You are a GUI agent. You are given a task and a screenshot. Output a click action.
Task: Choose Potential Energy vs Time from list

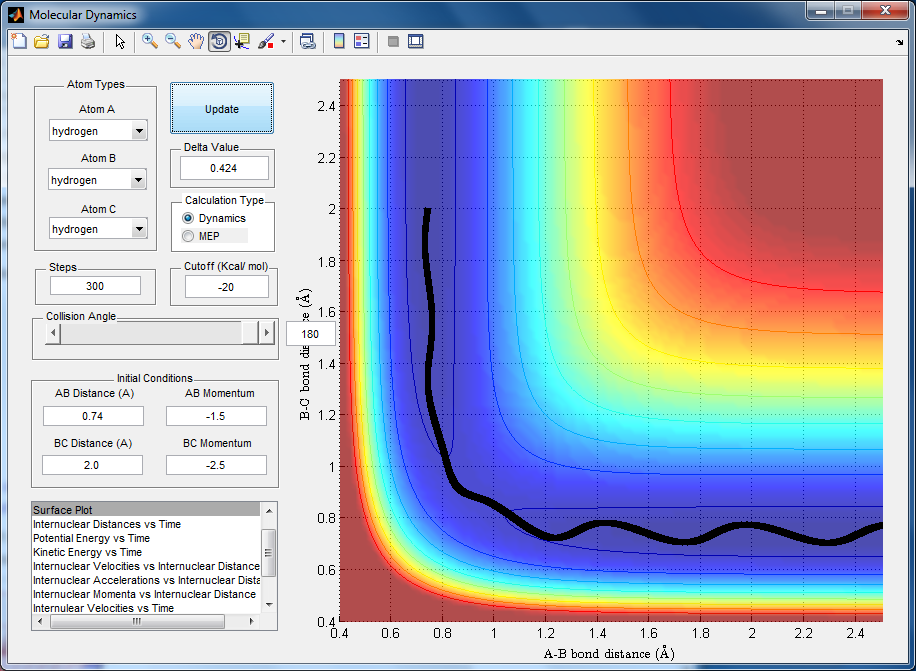91,538
